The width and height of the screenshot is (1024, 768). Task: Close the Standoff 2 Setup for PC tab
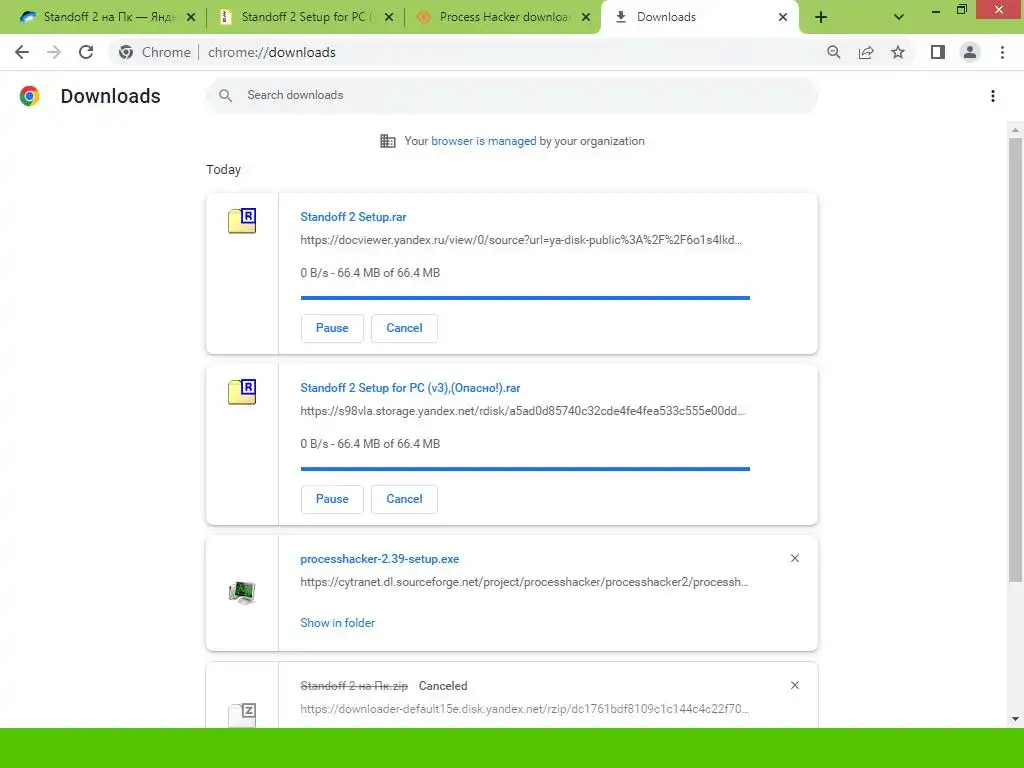click(389, 17)
